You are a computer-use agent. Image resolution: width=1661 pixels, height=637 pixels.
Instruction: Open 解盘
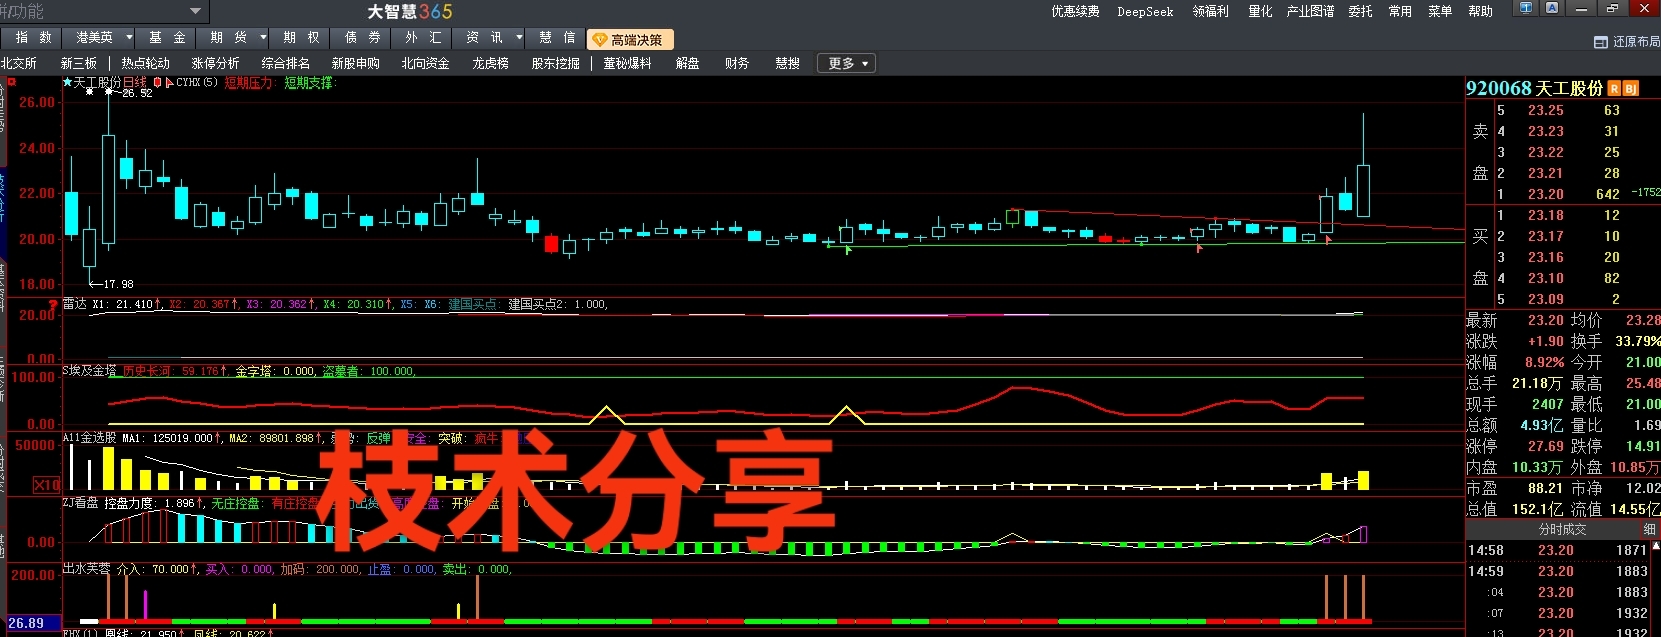[687, 63]
